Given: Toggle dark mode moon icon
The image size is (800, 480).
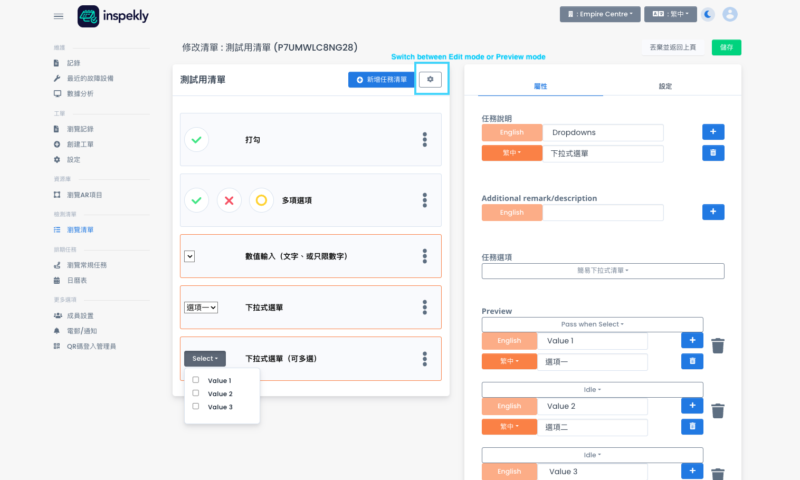Looking at the screenshot, I should (x=708, y=15).
